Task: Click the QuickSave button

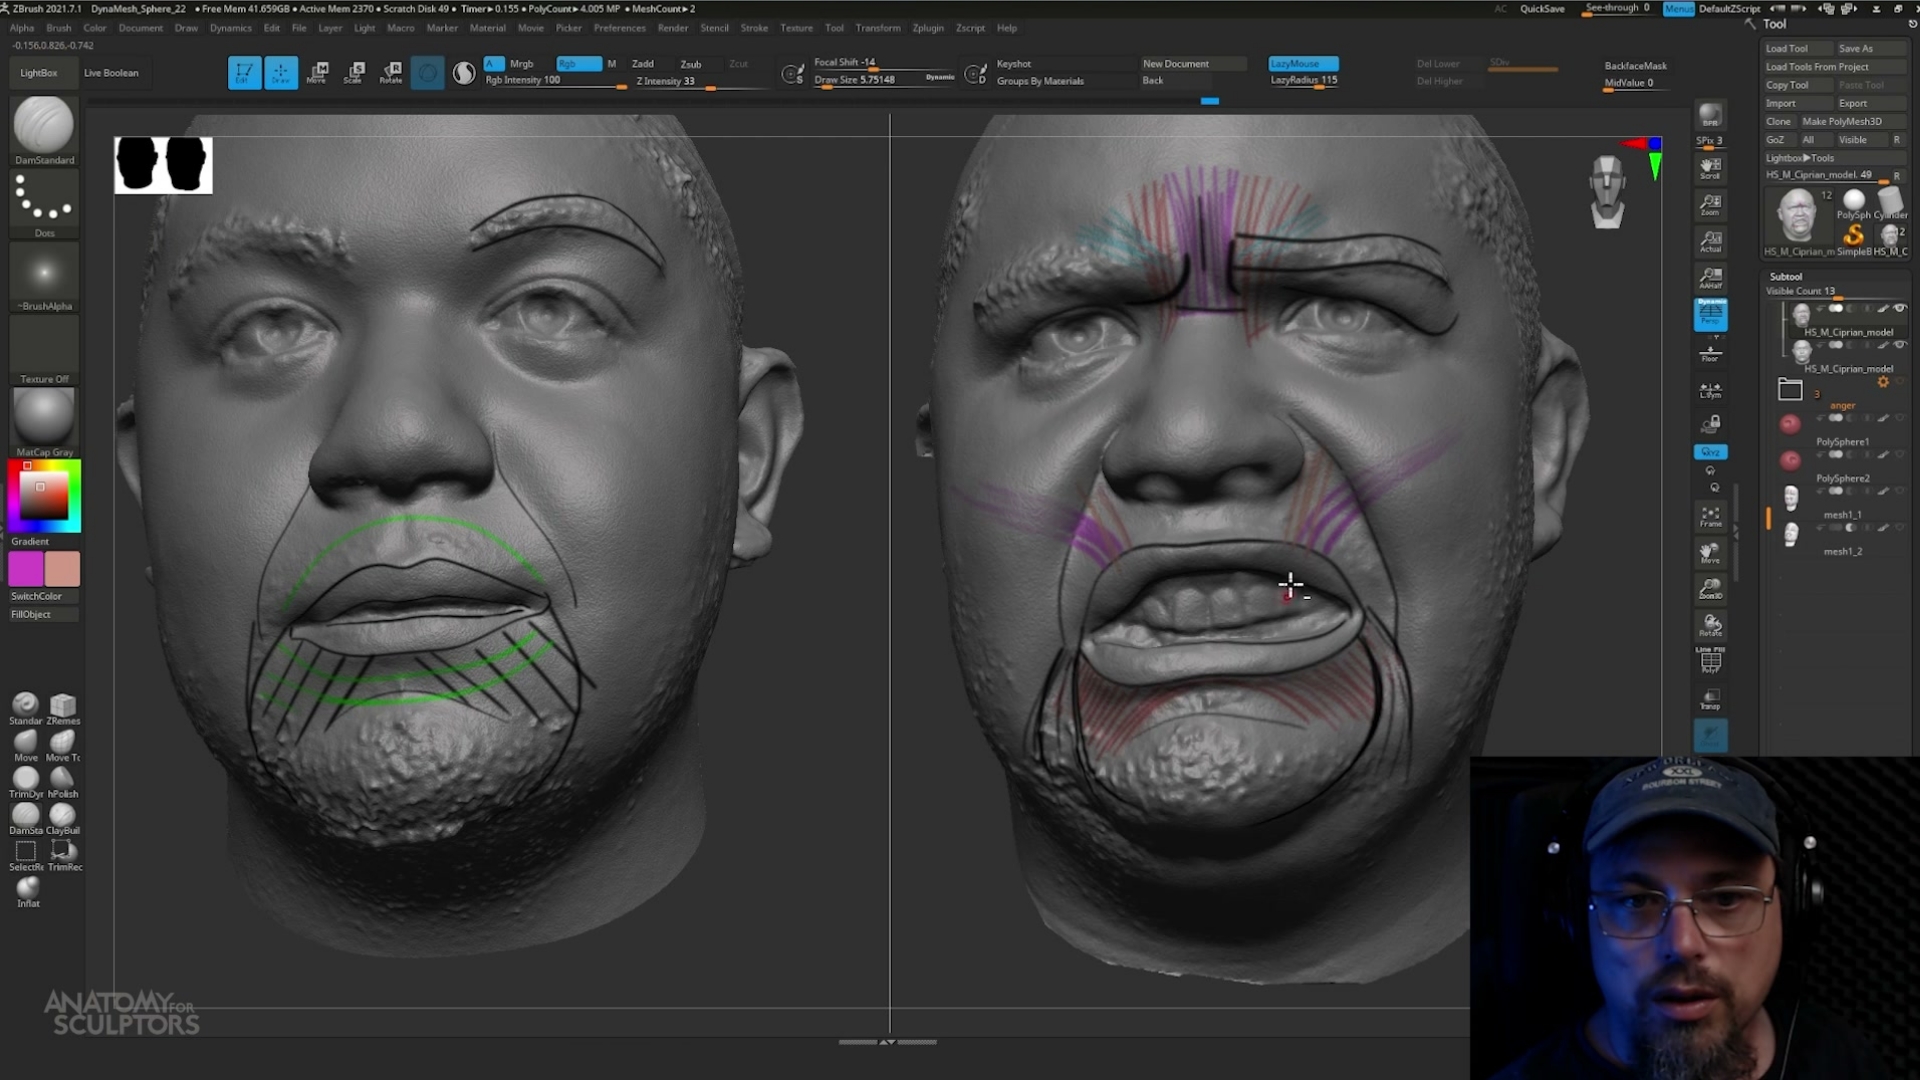Action: pos(1542,9)
